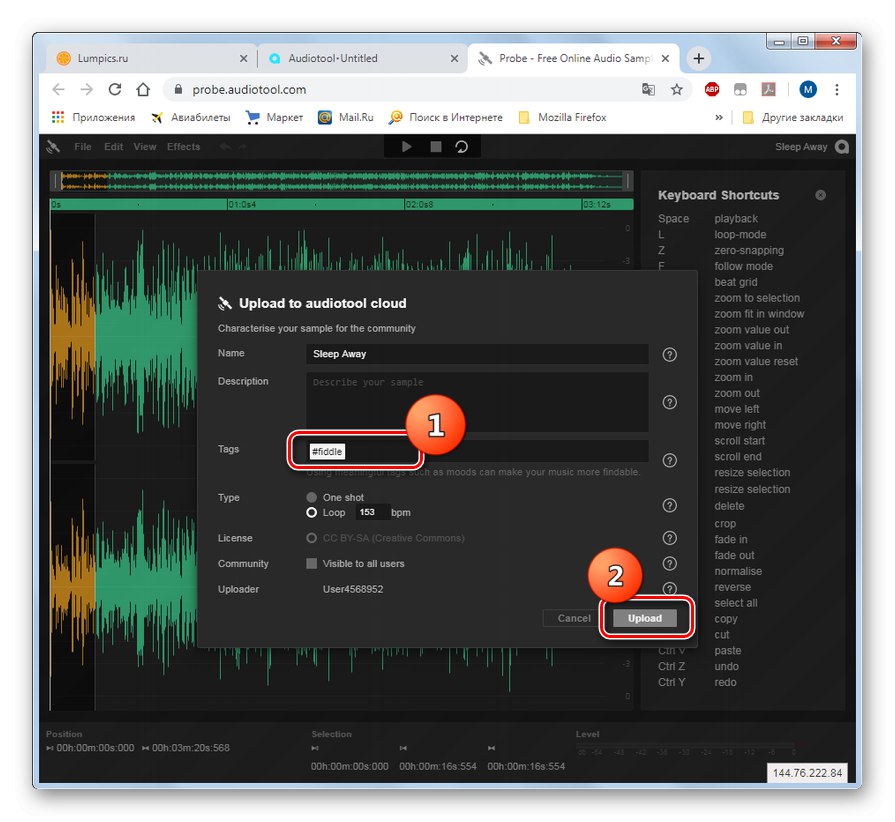Open help icon next to Name
Screen dimensions: 895x822
(670, 354)
